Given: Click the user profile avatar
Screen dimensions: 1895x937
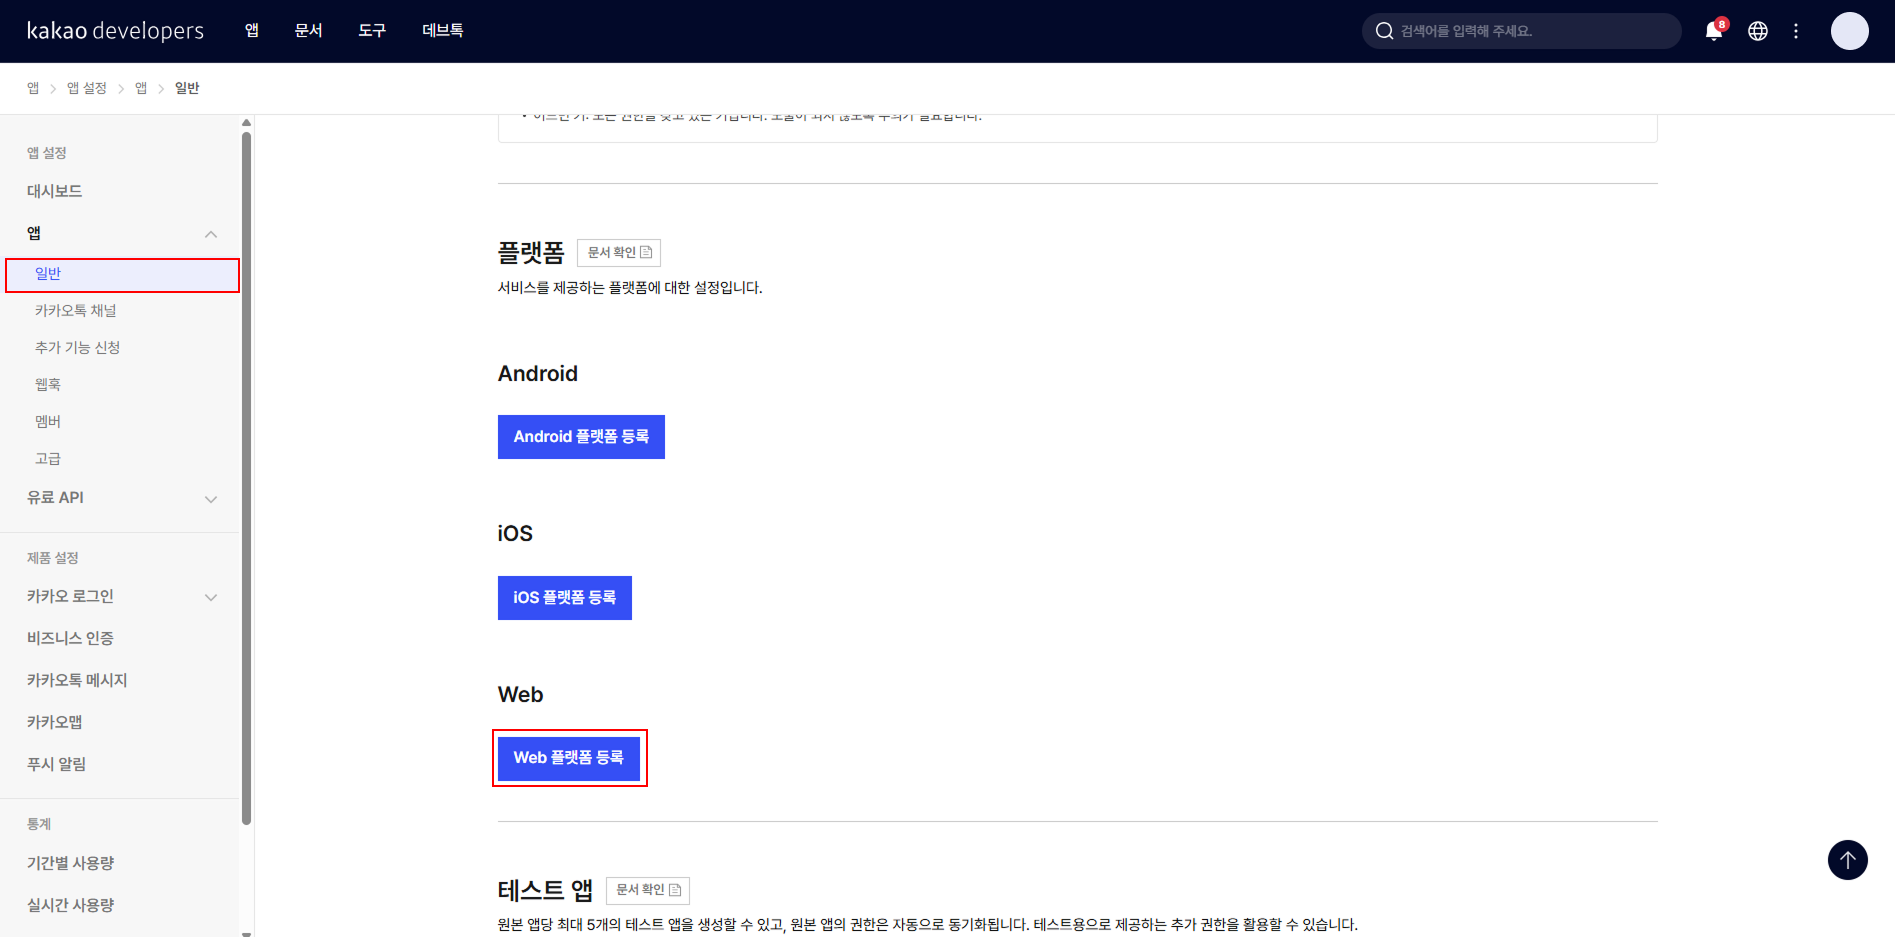Looking at the screenshot, I should 1849,31.
